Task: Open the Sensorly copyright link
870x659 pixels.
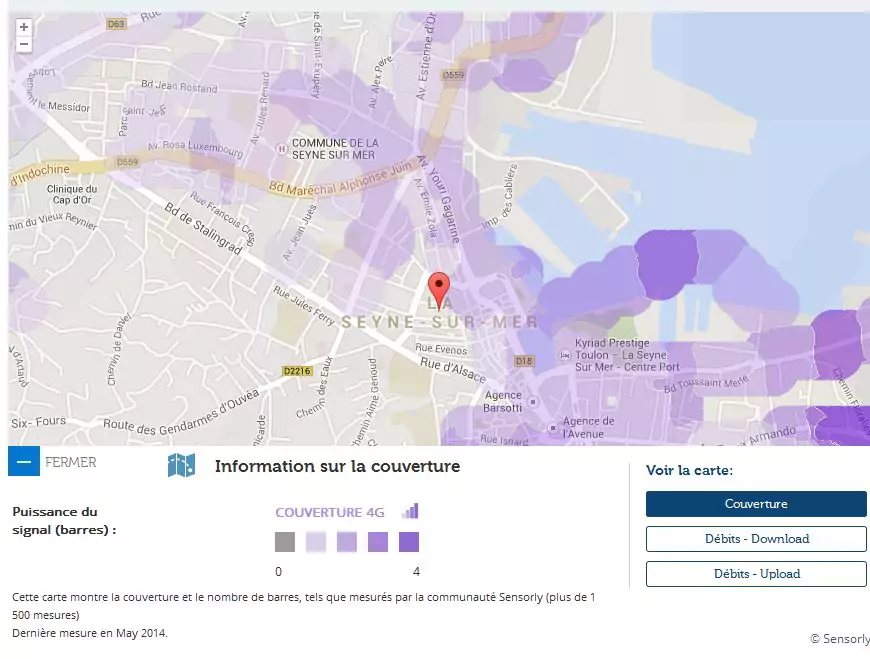Action: 839,639
